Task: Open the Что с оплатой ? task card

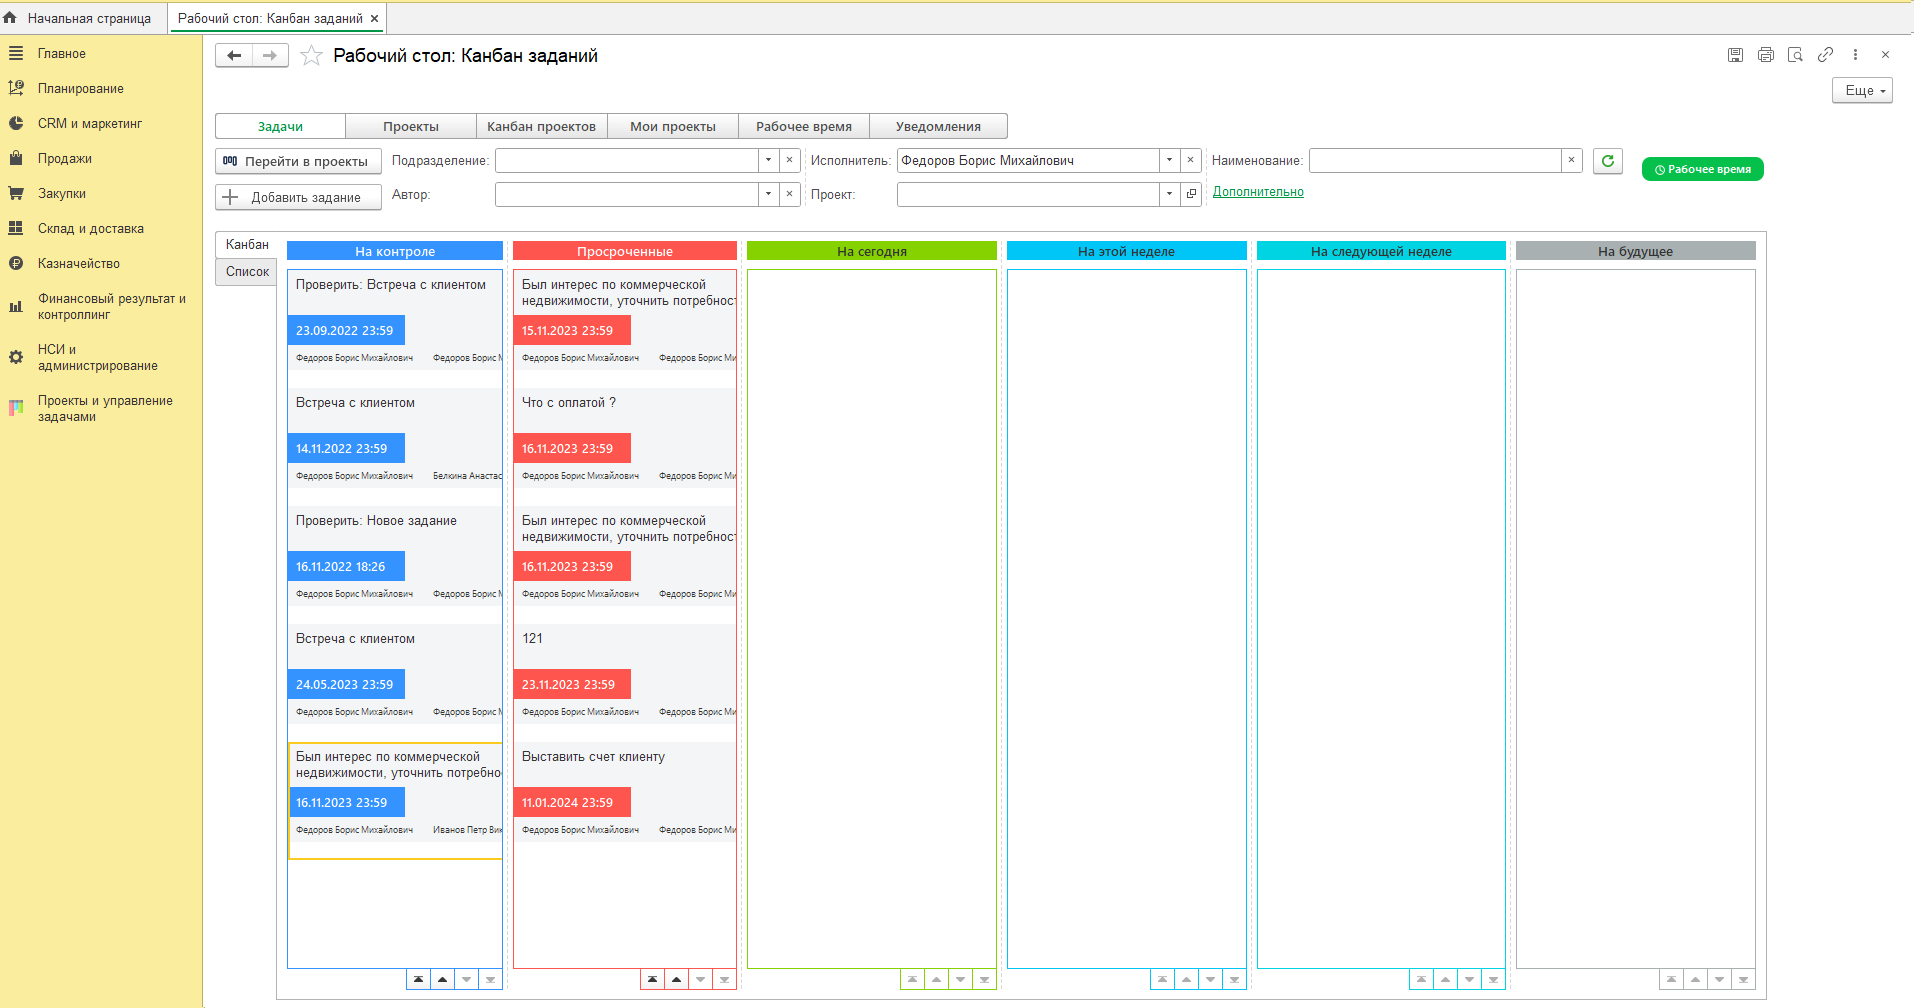Action: pos(625,438)
